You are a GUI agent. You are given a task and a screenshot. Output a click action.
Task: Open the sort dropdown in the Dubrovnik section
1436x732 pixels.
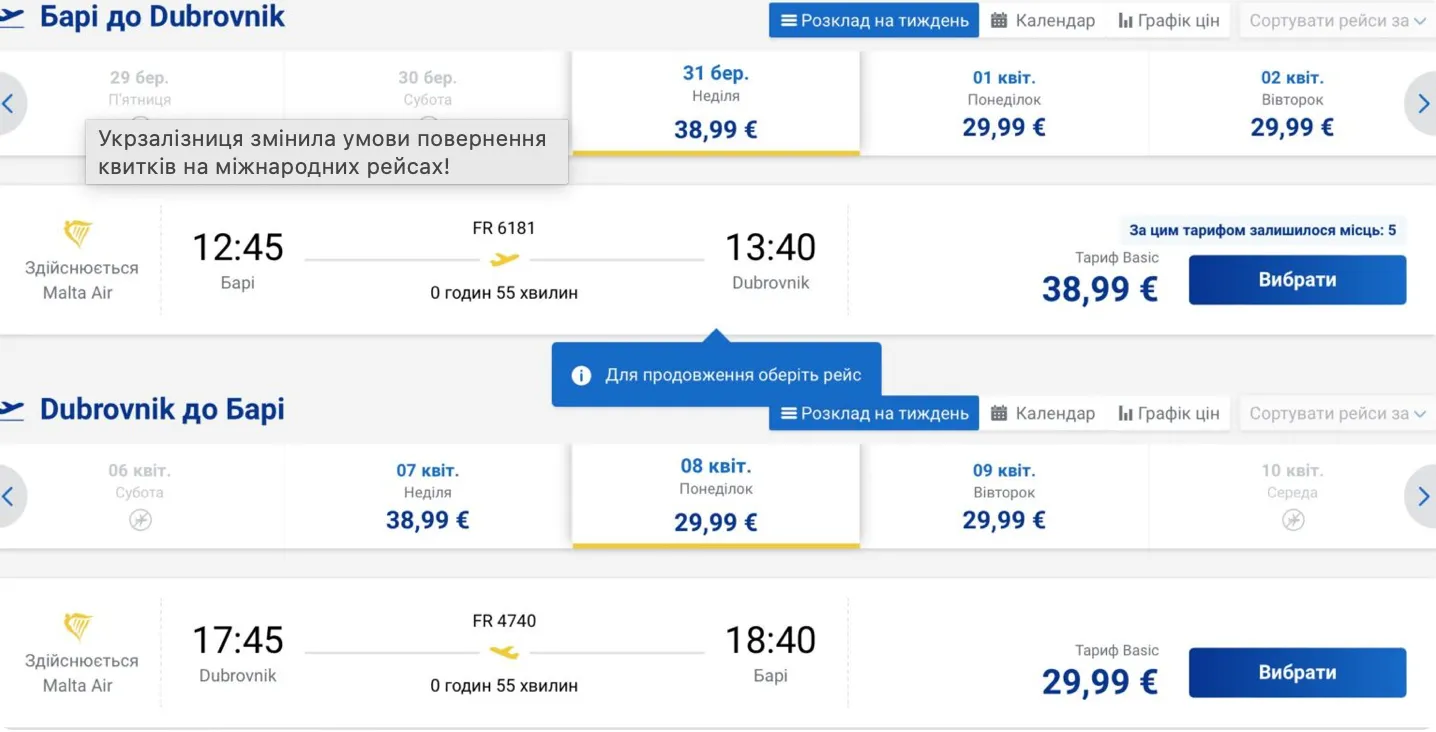(1337, 413)
